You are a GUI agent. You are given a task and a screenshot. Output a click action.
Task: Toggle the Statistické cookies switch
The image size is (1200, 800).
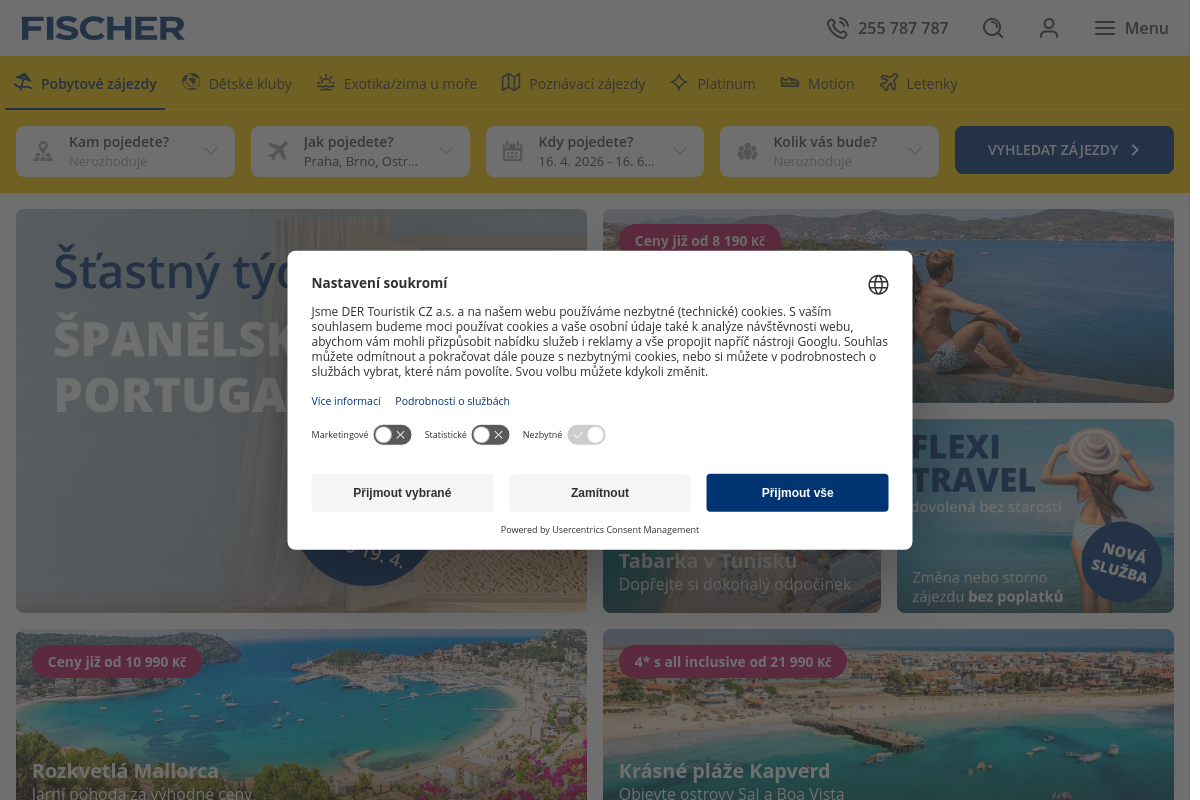(490, 435)
